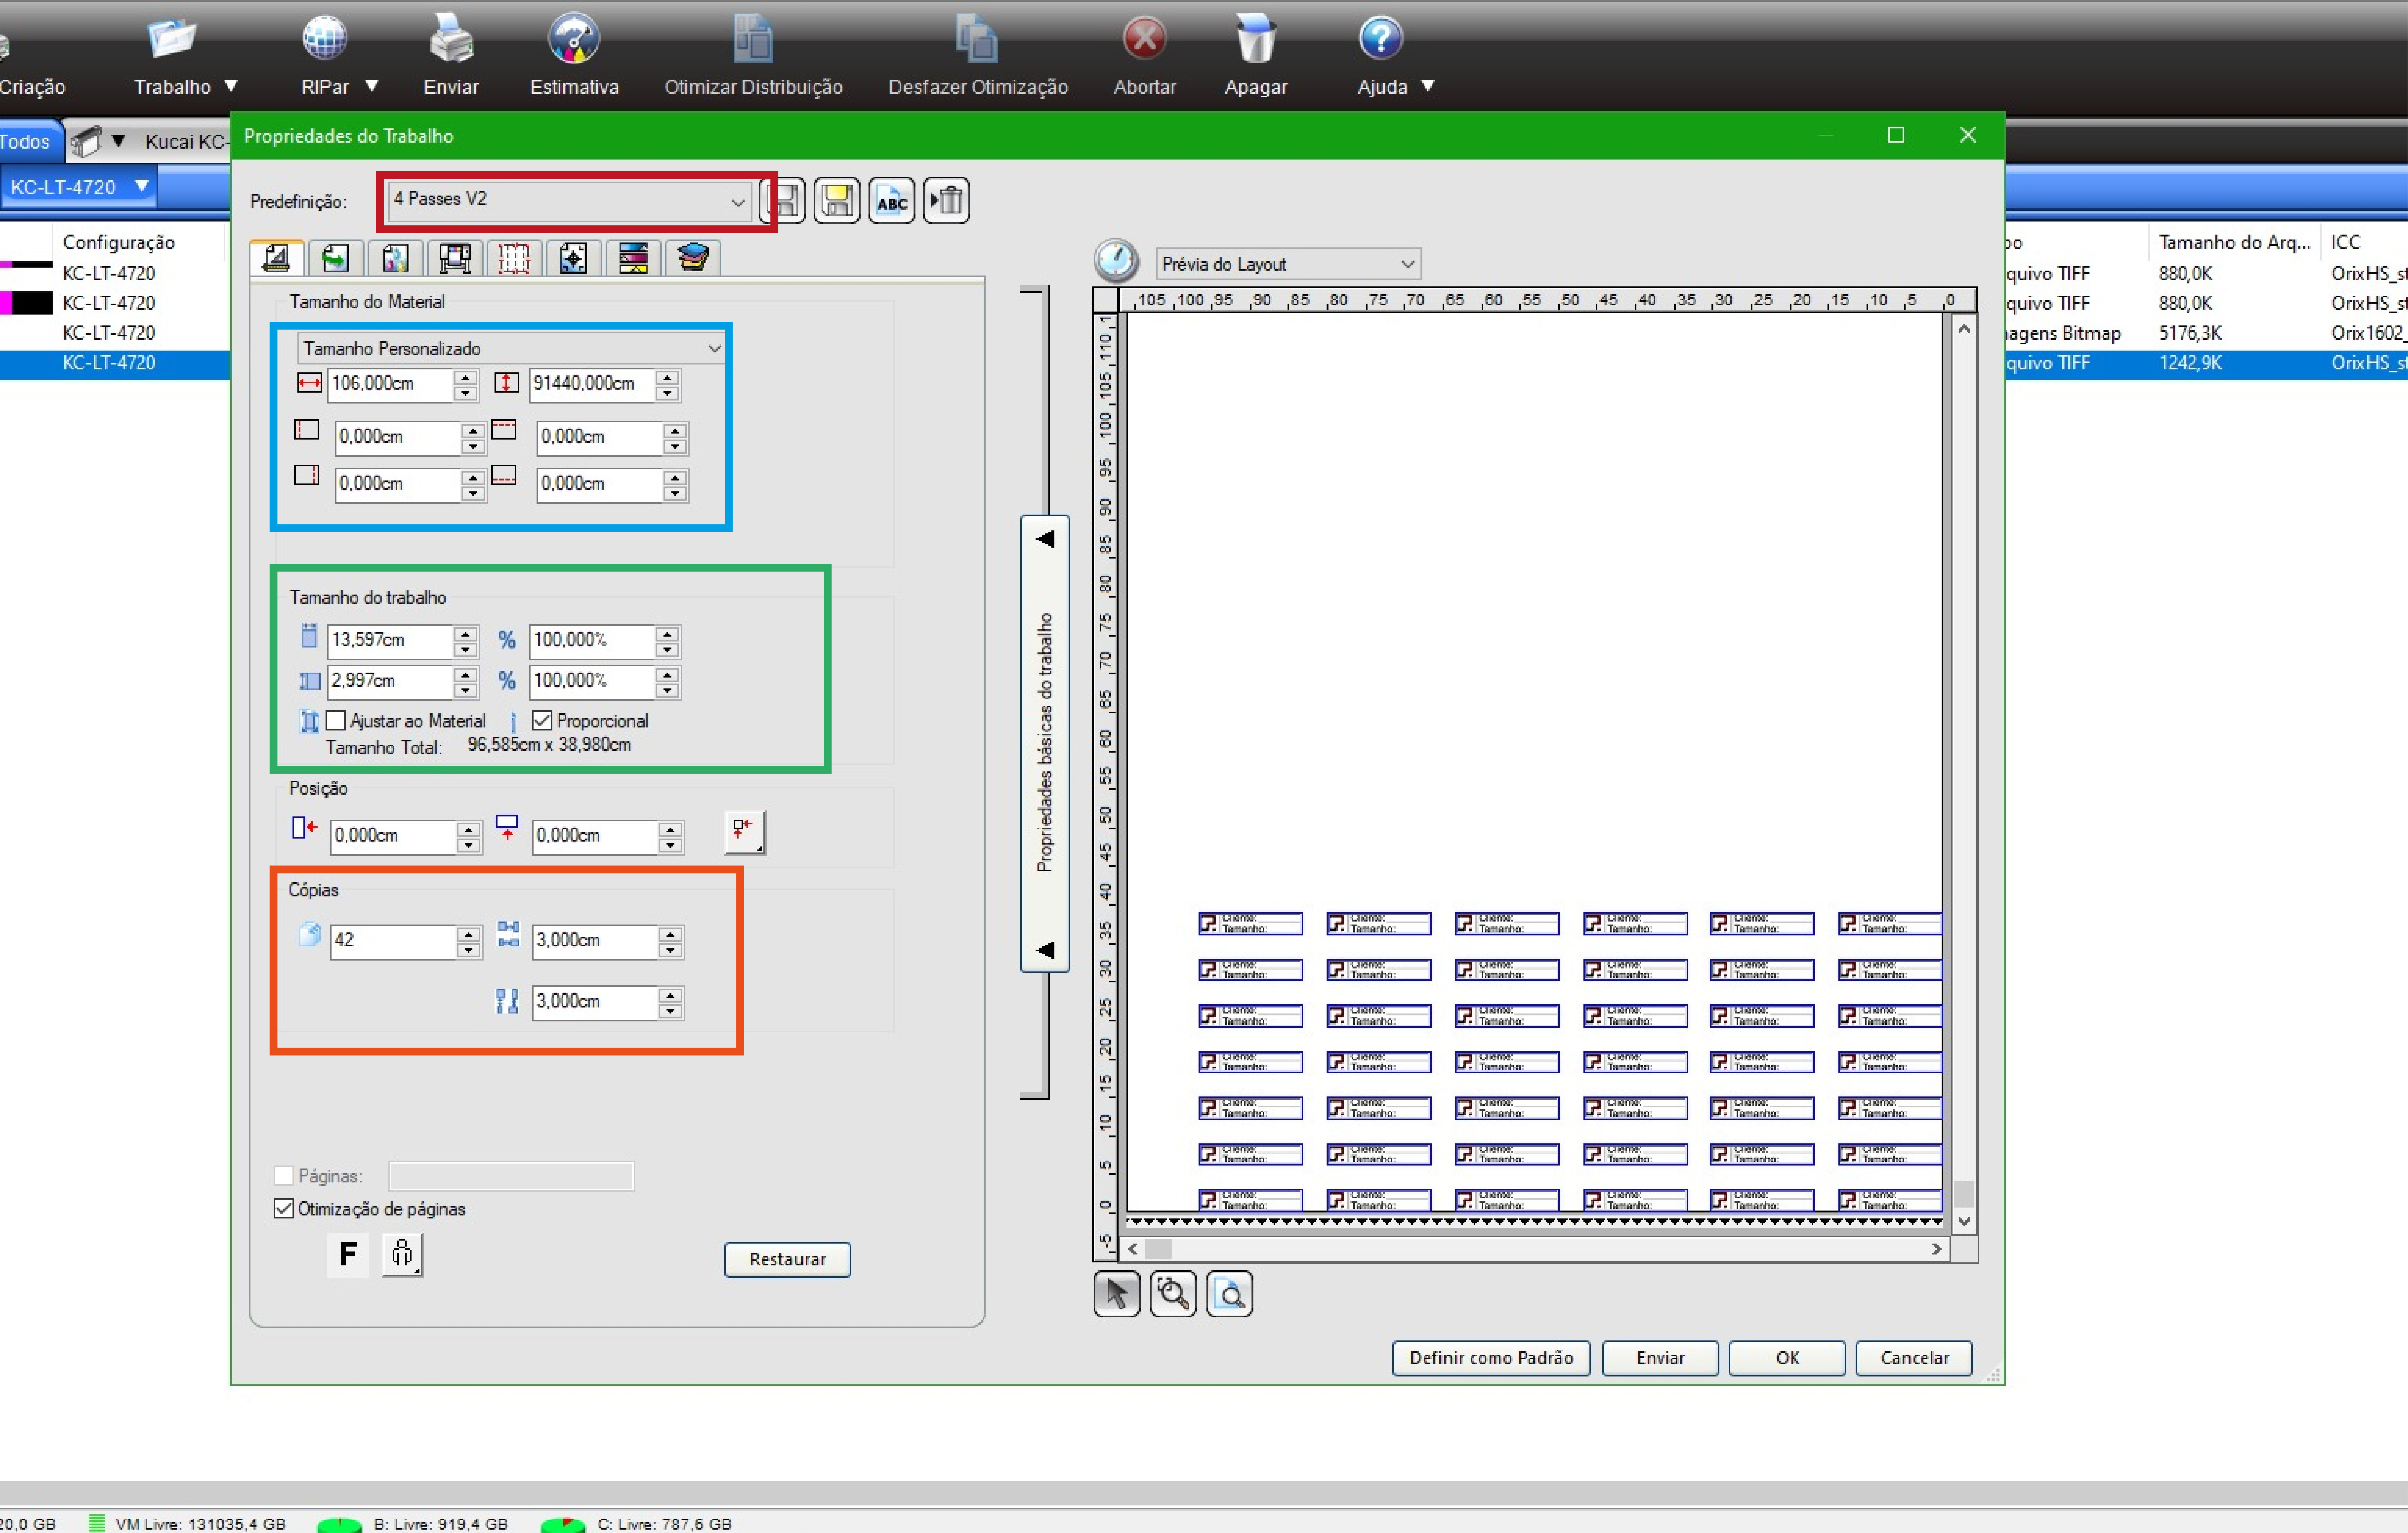Click the yellow floppy save-as preset icon
The height and width of the screenshot is (1533, 2408).
[837, 201]
